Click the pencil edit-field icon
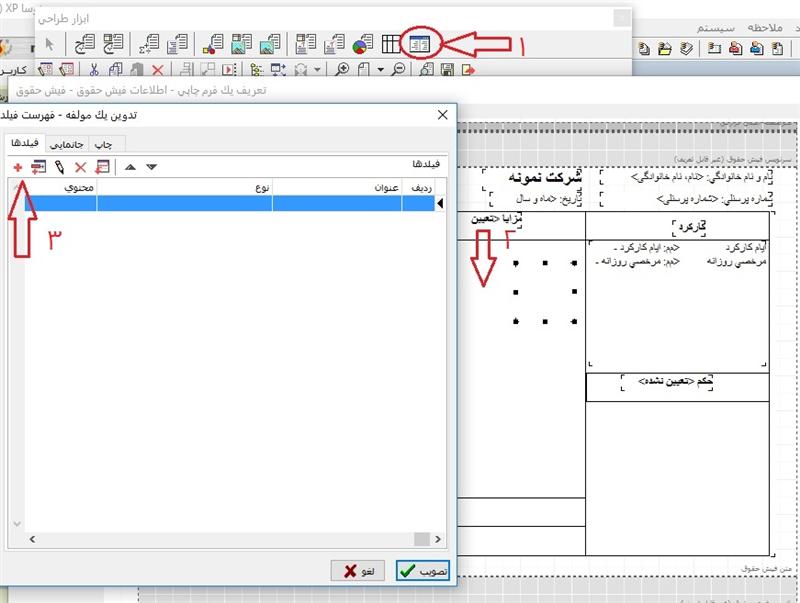Image resolution: width=800 pixels, height=603 pixels. [x=60, y=167]
